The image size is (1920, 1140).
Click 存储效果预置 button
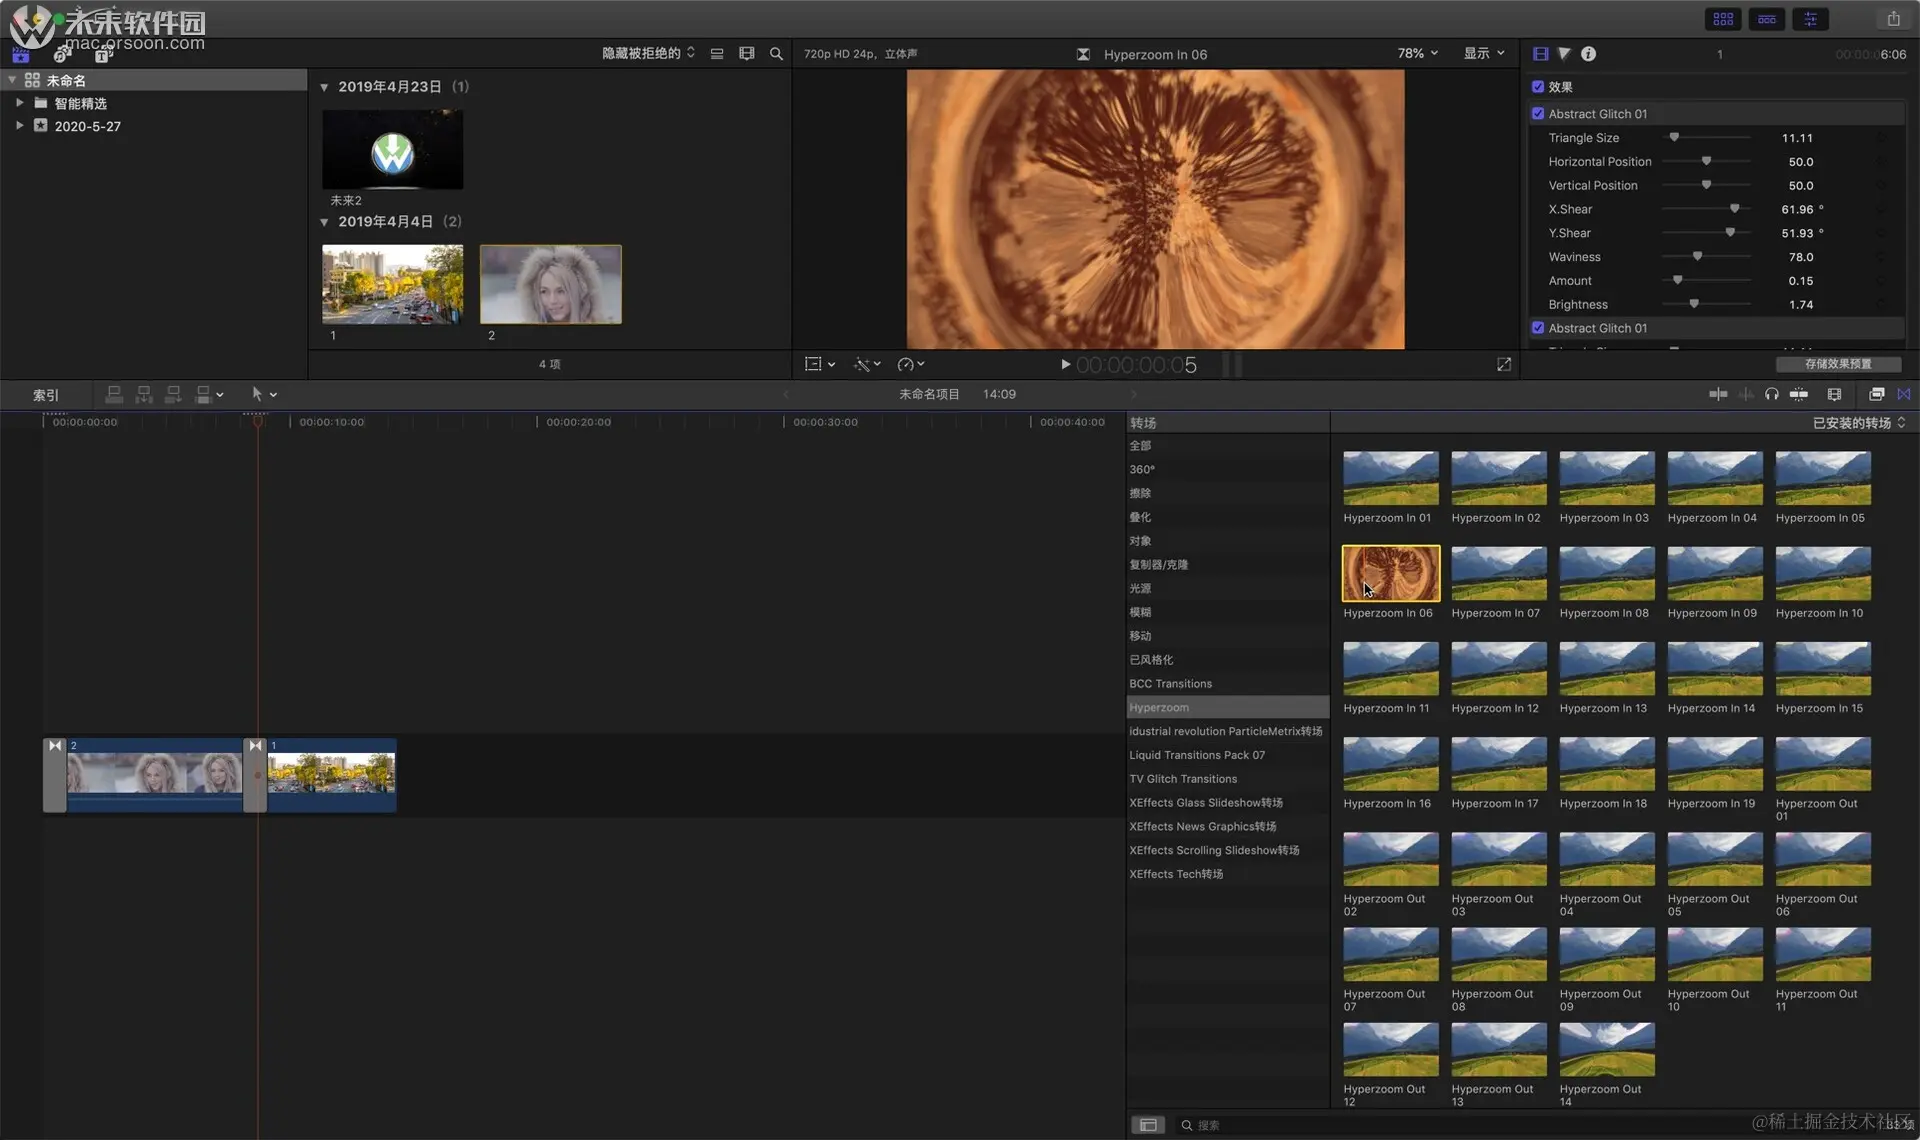tap(1837, 364)
